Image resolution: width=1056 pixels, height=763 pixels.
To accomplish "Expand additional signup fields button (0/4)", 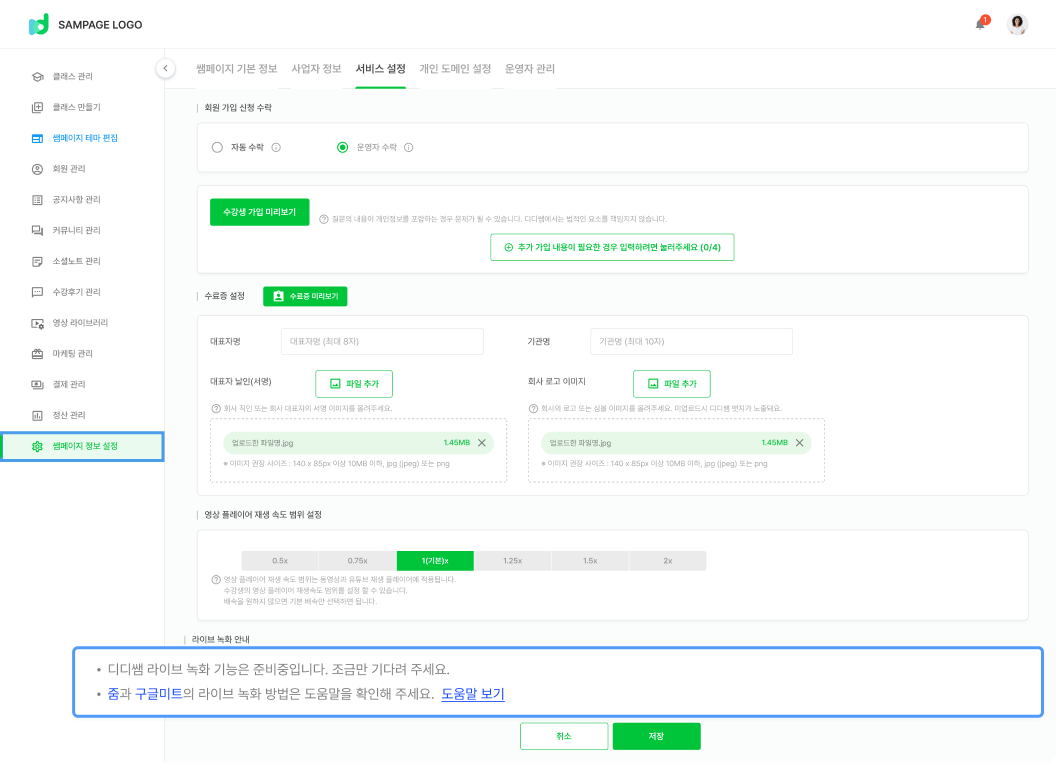I will tap(612, 247).
